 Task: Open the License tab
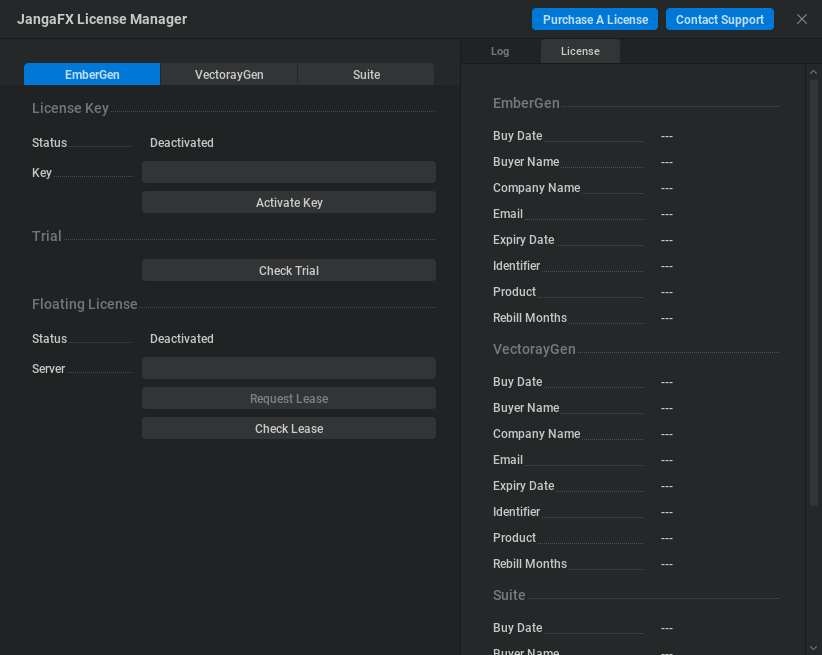click(x=580, y=51)
